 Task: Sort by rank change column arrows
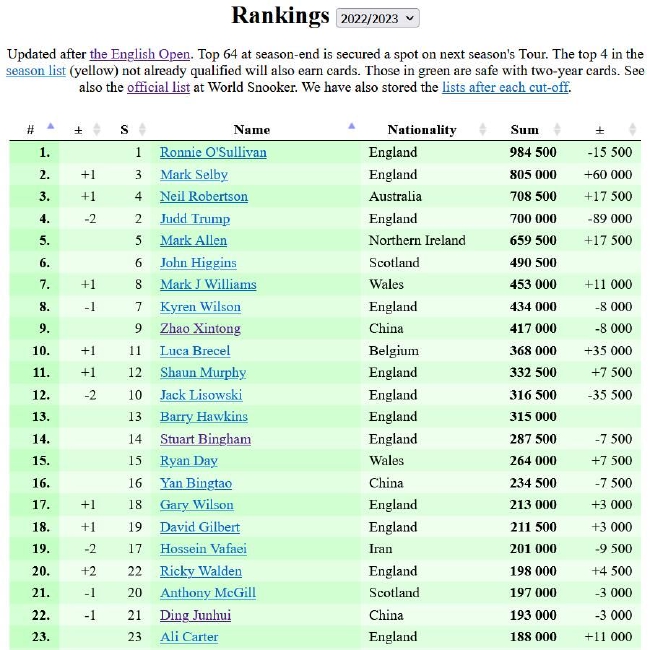(x=97, y=129)
